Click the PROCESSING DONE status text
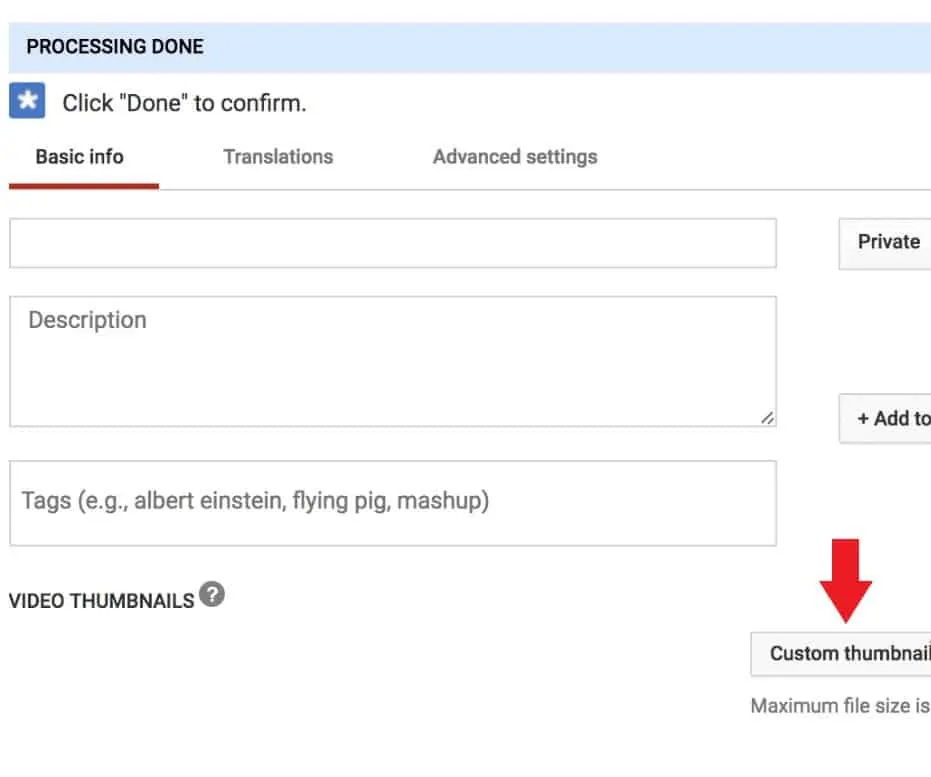 [115, 47]
